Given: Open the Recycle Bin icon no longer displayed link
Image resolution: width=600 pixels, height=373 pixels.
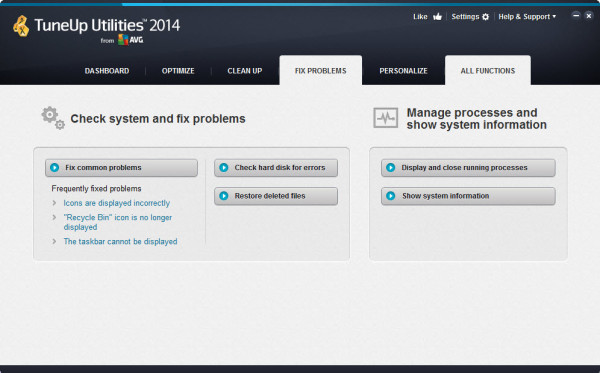Looking at the screenshot, I should point(118,222).
